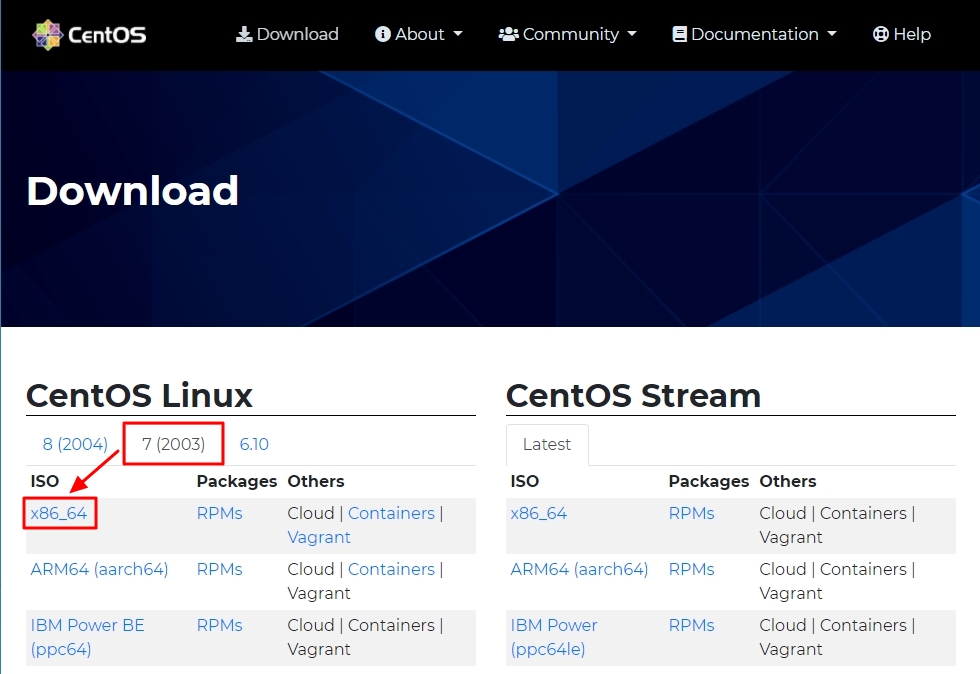980x674 pixels.
Task: Open the Containers link in the x86_64 row
Action: pos(391,512)
